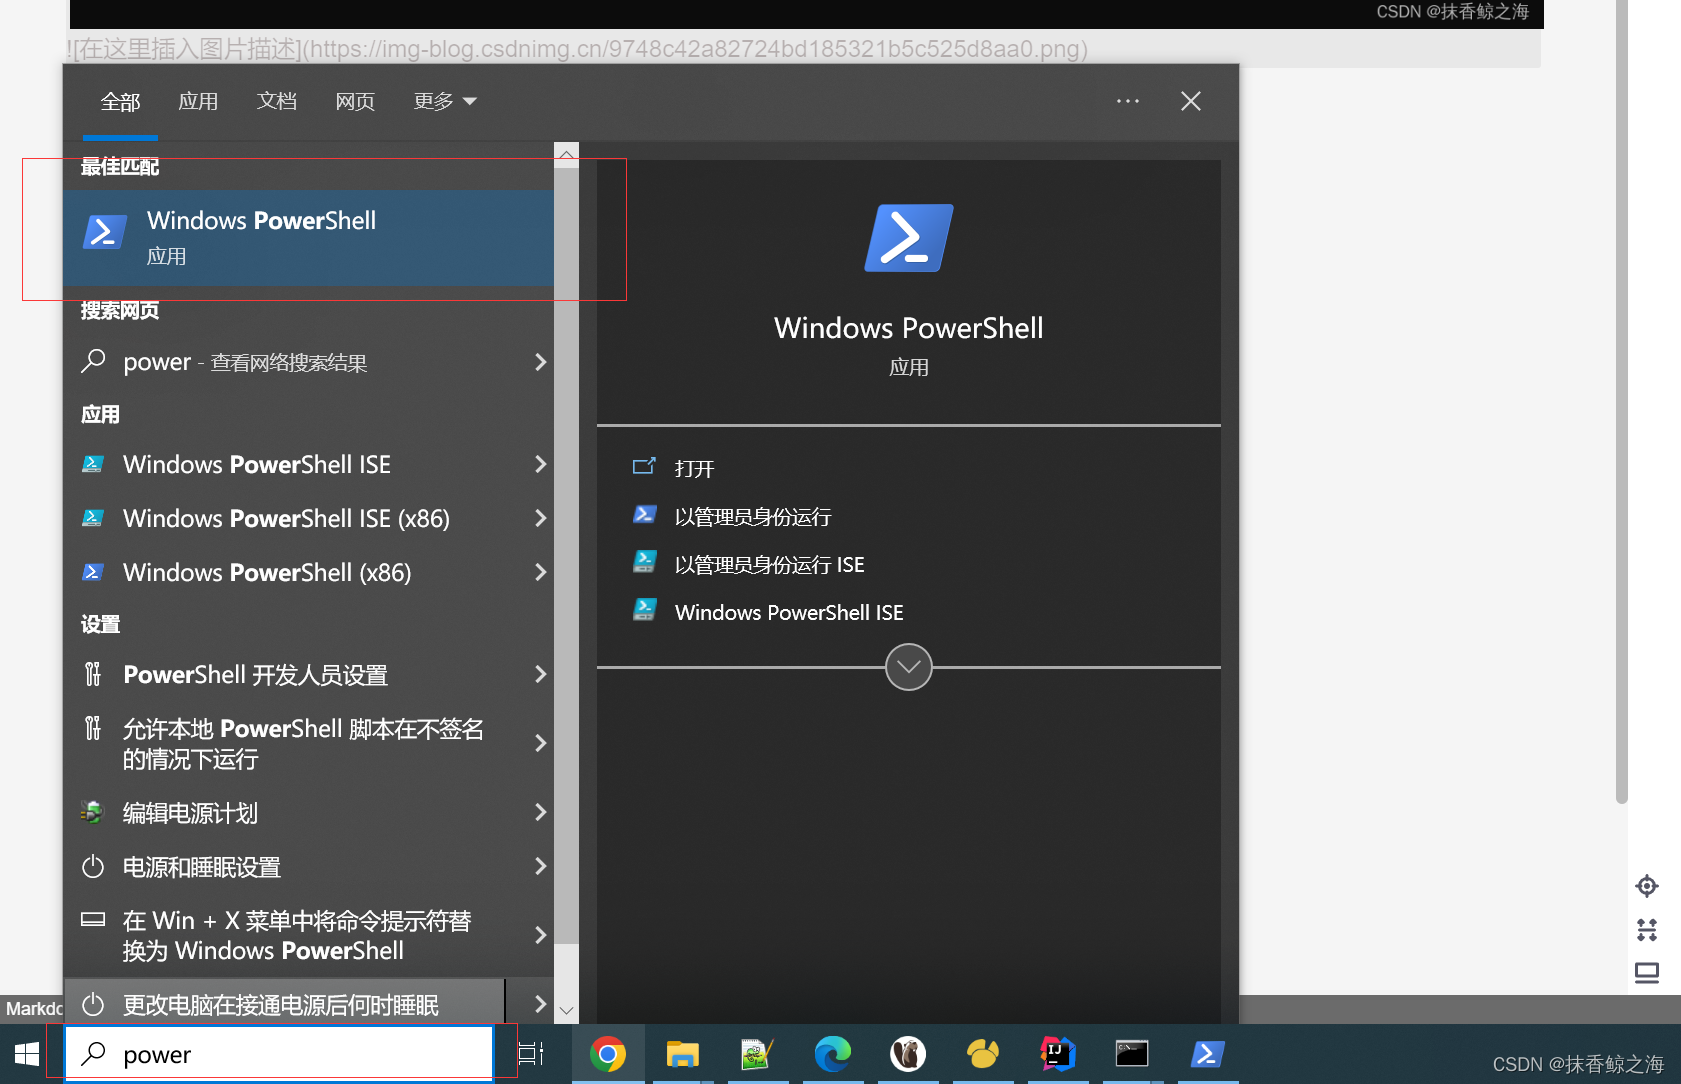
Task: Switch to the 网页 tab
Action: (355, 101)
